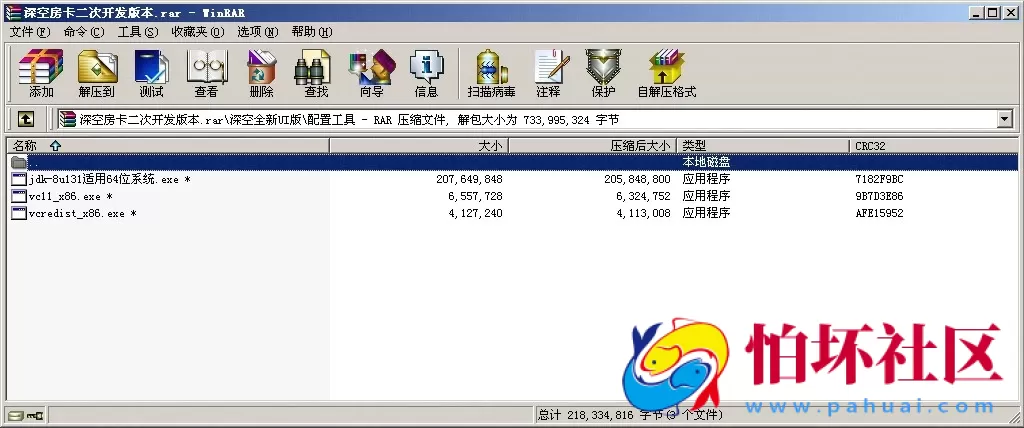Click the 查看 (View) toolbar icon
Screen dimensions: 1024x428
pos(206,66)
